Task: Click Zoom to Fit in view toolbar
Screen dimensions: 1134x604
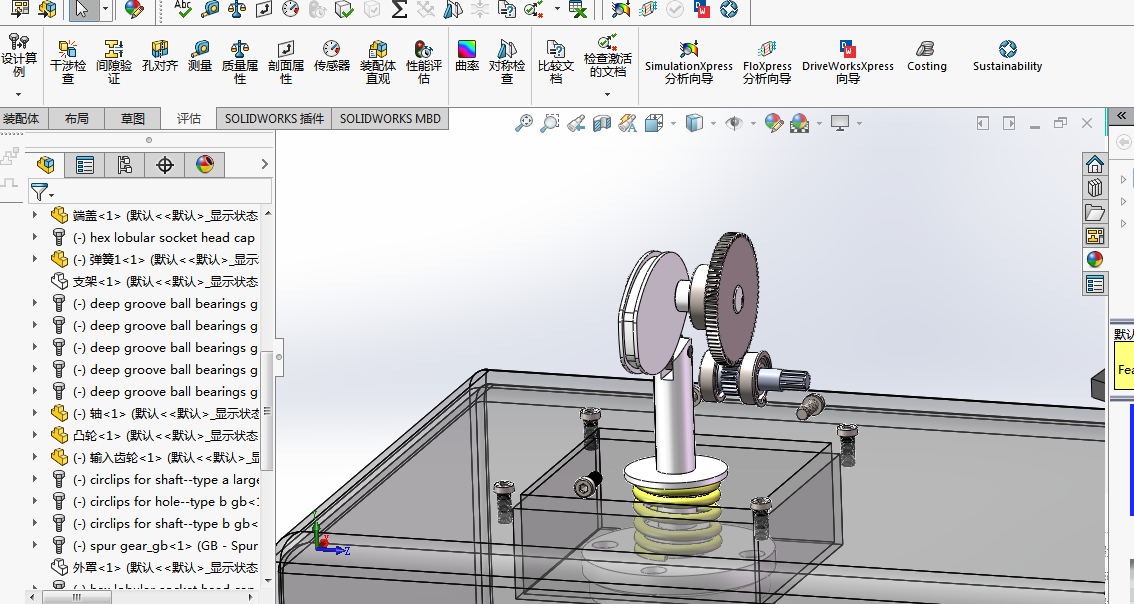Action: [x=524, y=124]
